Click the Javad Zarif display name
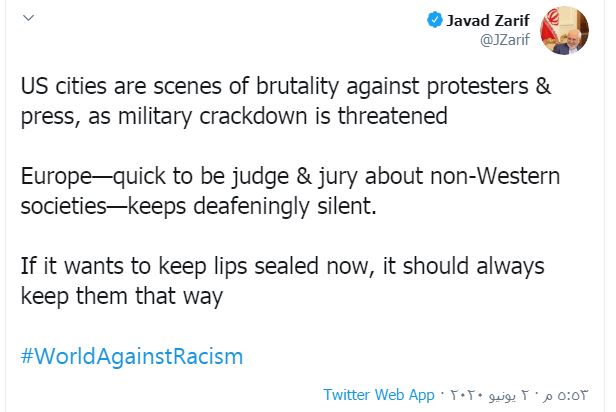The height and width of the screenshot is (412, 616). pos(488,20)
